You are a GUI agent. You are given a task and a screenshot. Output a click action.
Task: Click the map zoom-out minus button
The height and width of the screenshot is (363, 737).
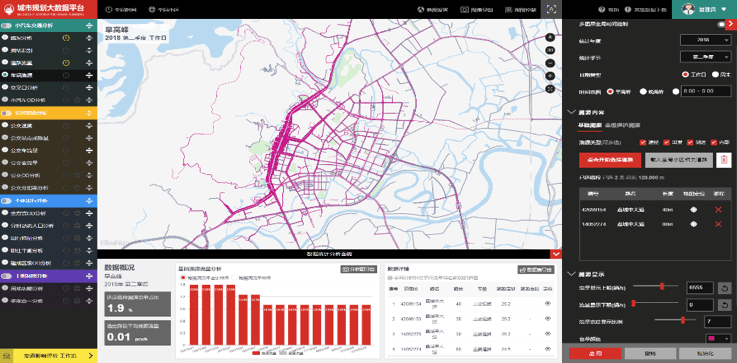click(551, 63)
